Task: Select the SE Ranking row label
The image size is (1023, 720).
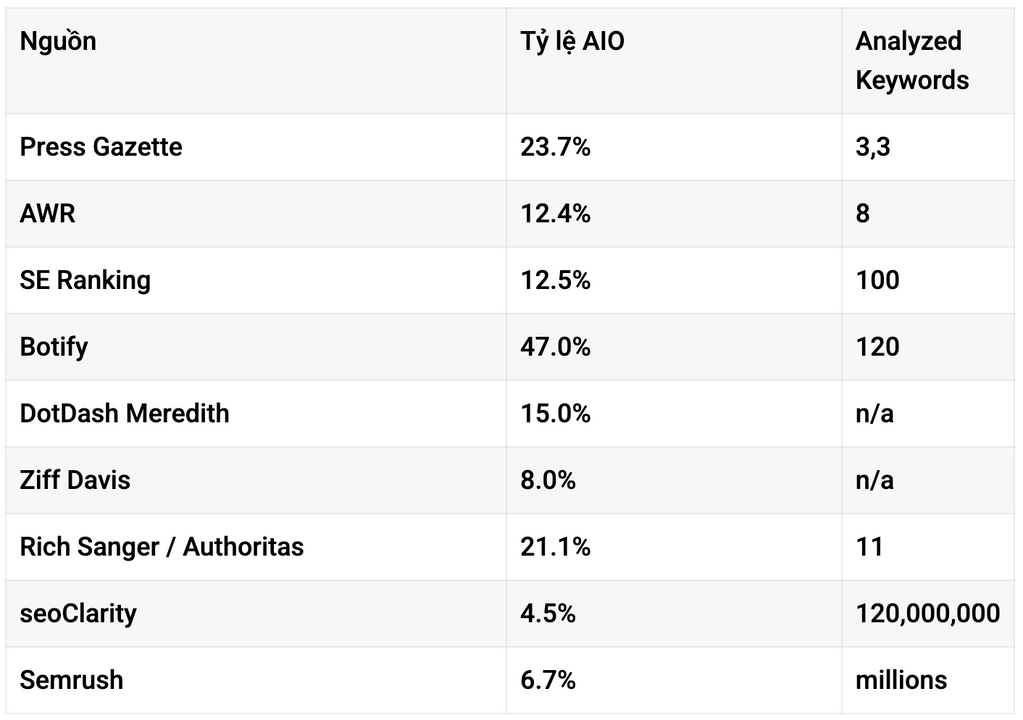Action: coord(85,280)
